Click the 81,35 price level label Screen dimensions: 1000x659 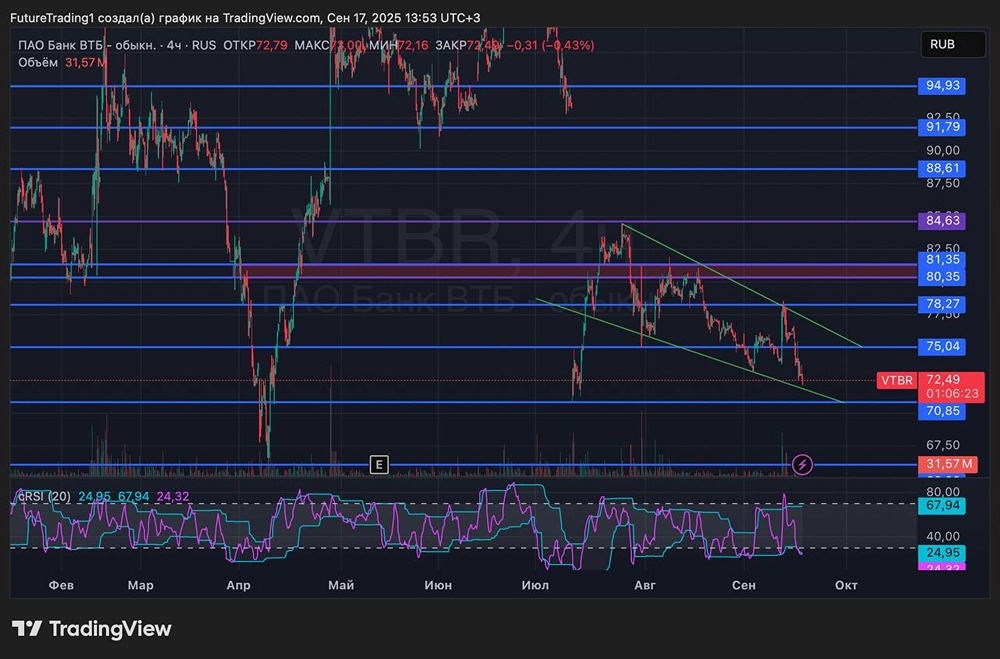coord(942,259)
